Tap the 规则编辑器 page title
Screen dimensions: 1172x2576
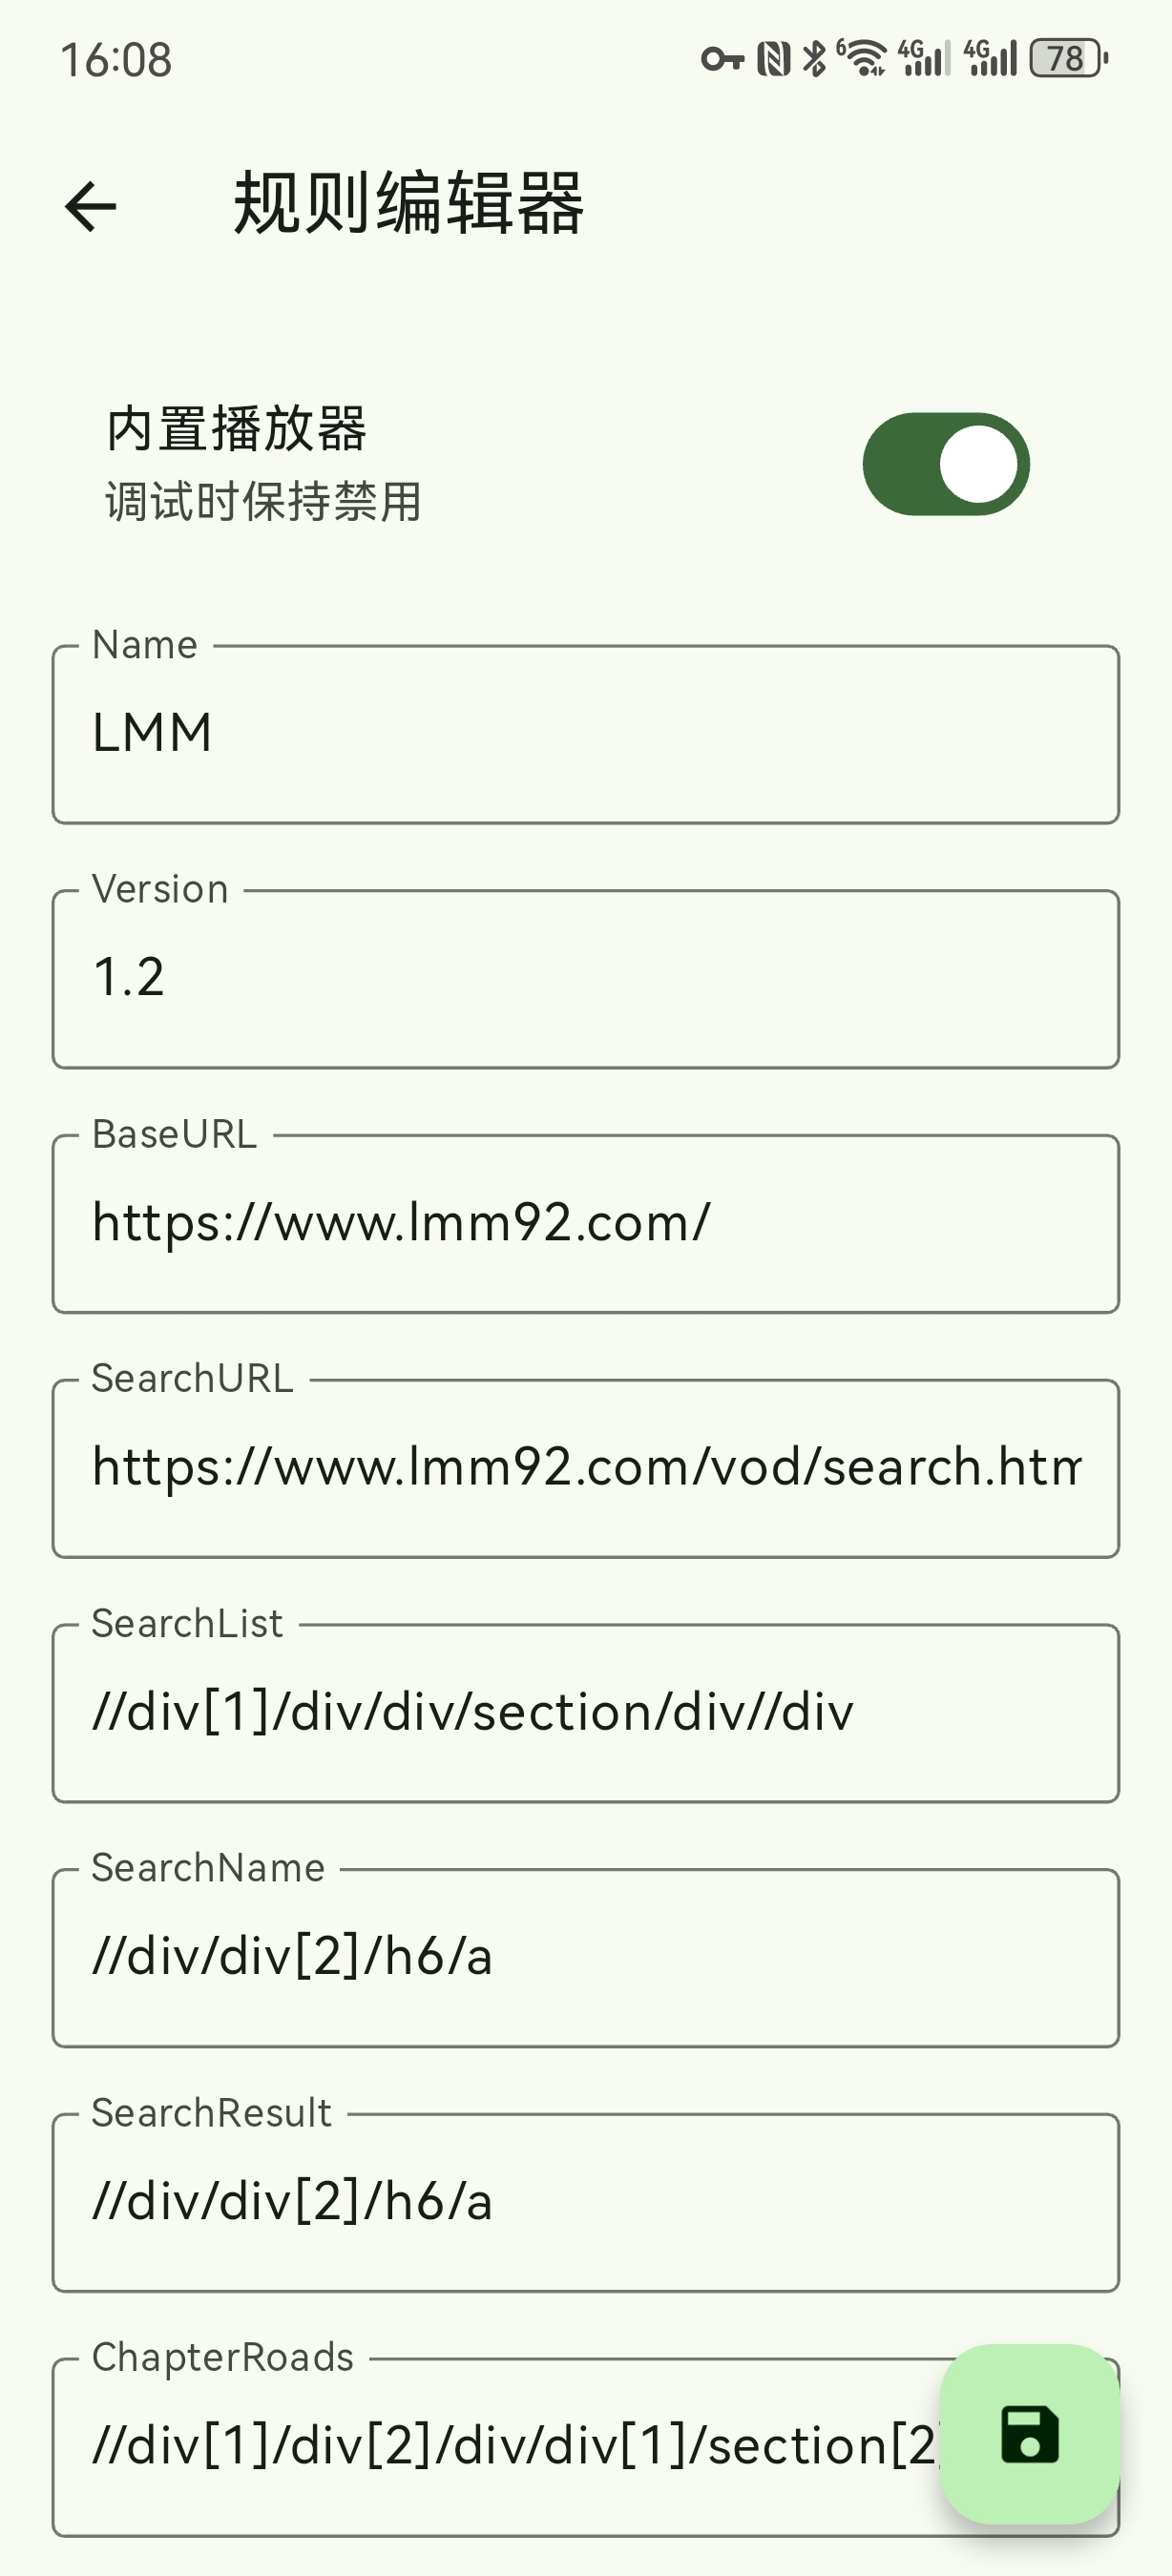click(408, 204)
